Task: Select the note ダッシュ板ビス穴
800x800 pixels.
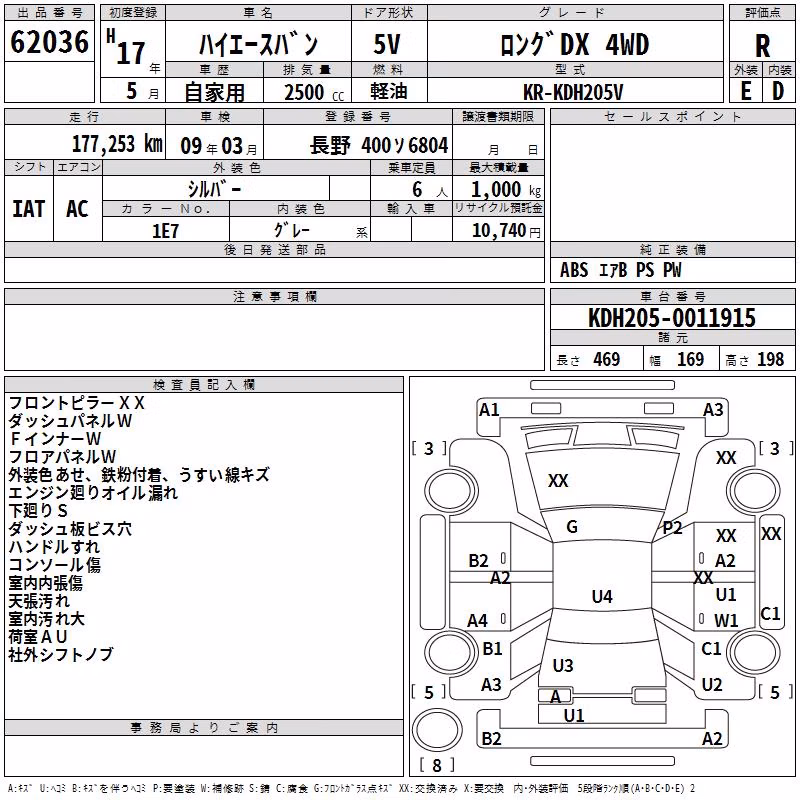Action: (70, 529)
